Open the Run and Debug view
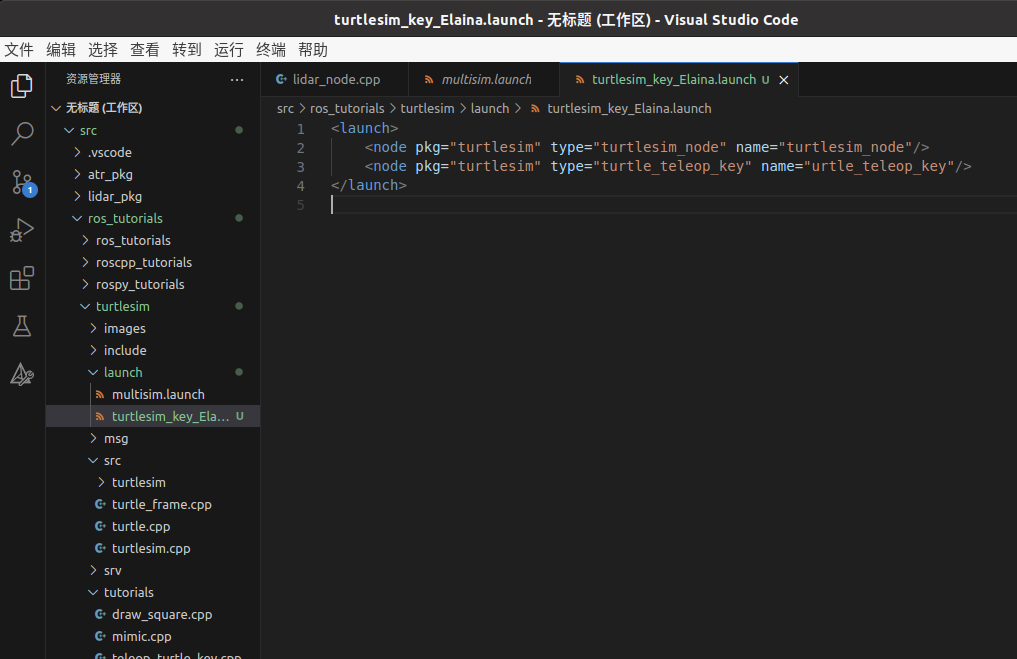The image size is (1017, 659). click(22, 230)
